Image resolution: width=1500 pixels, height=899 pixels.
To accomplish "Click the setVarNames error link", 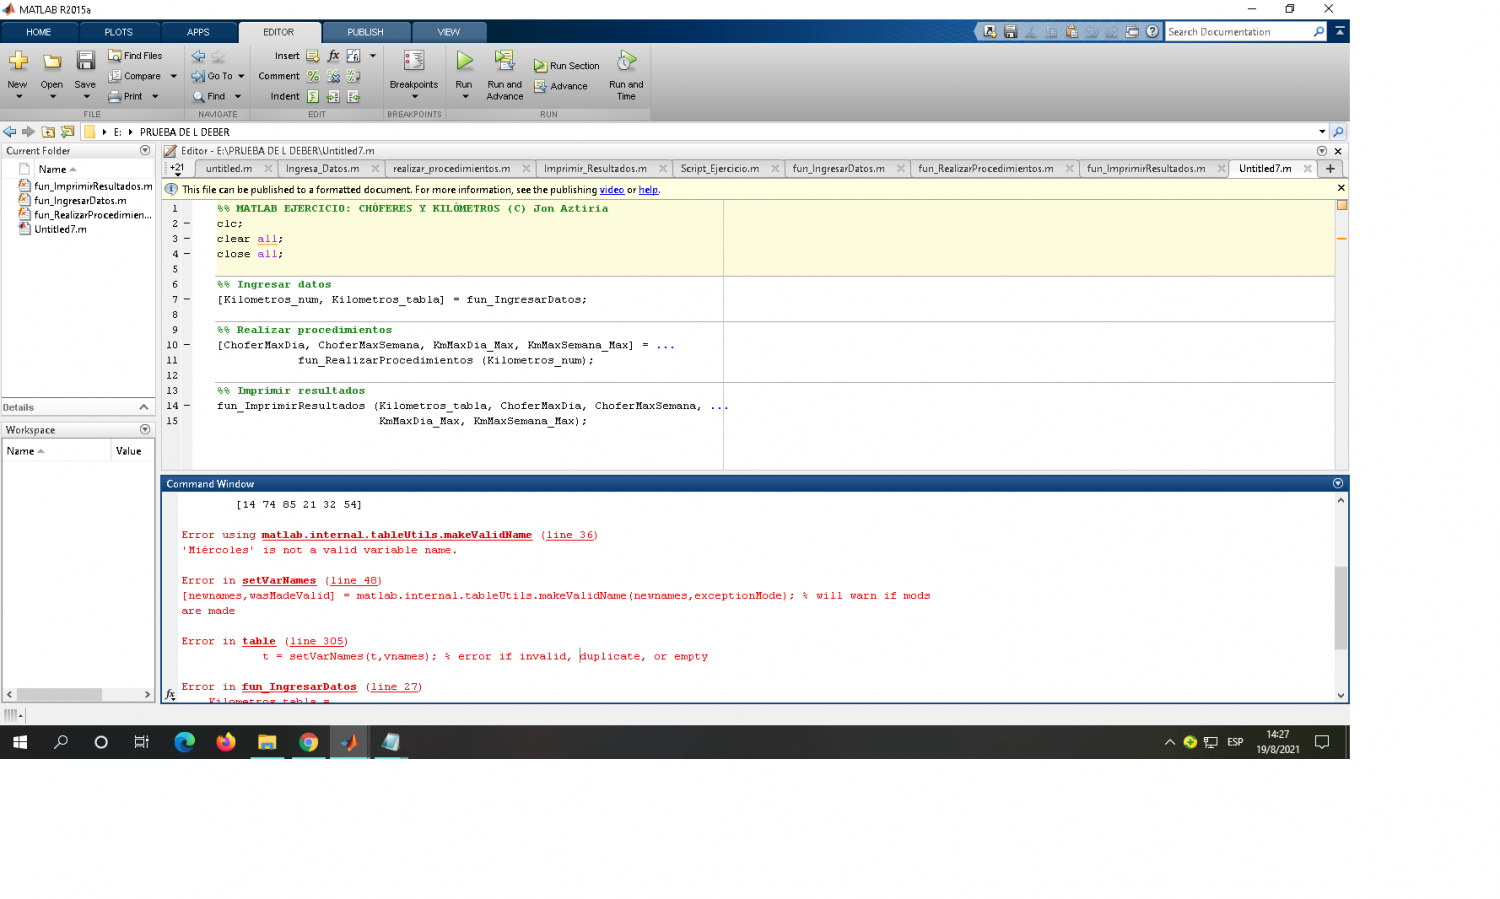I will (279, 581).
